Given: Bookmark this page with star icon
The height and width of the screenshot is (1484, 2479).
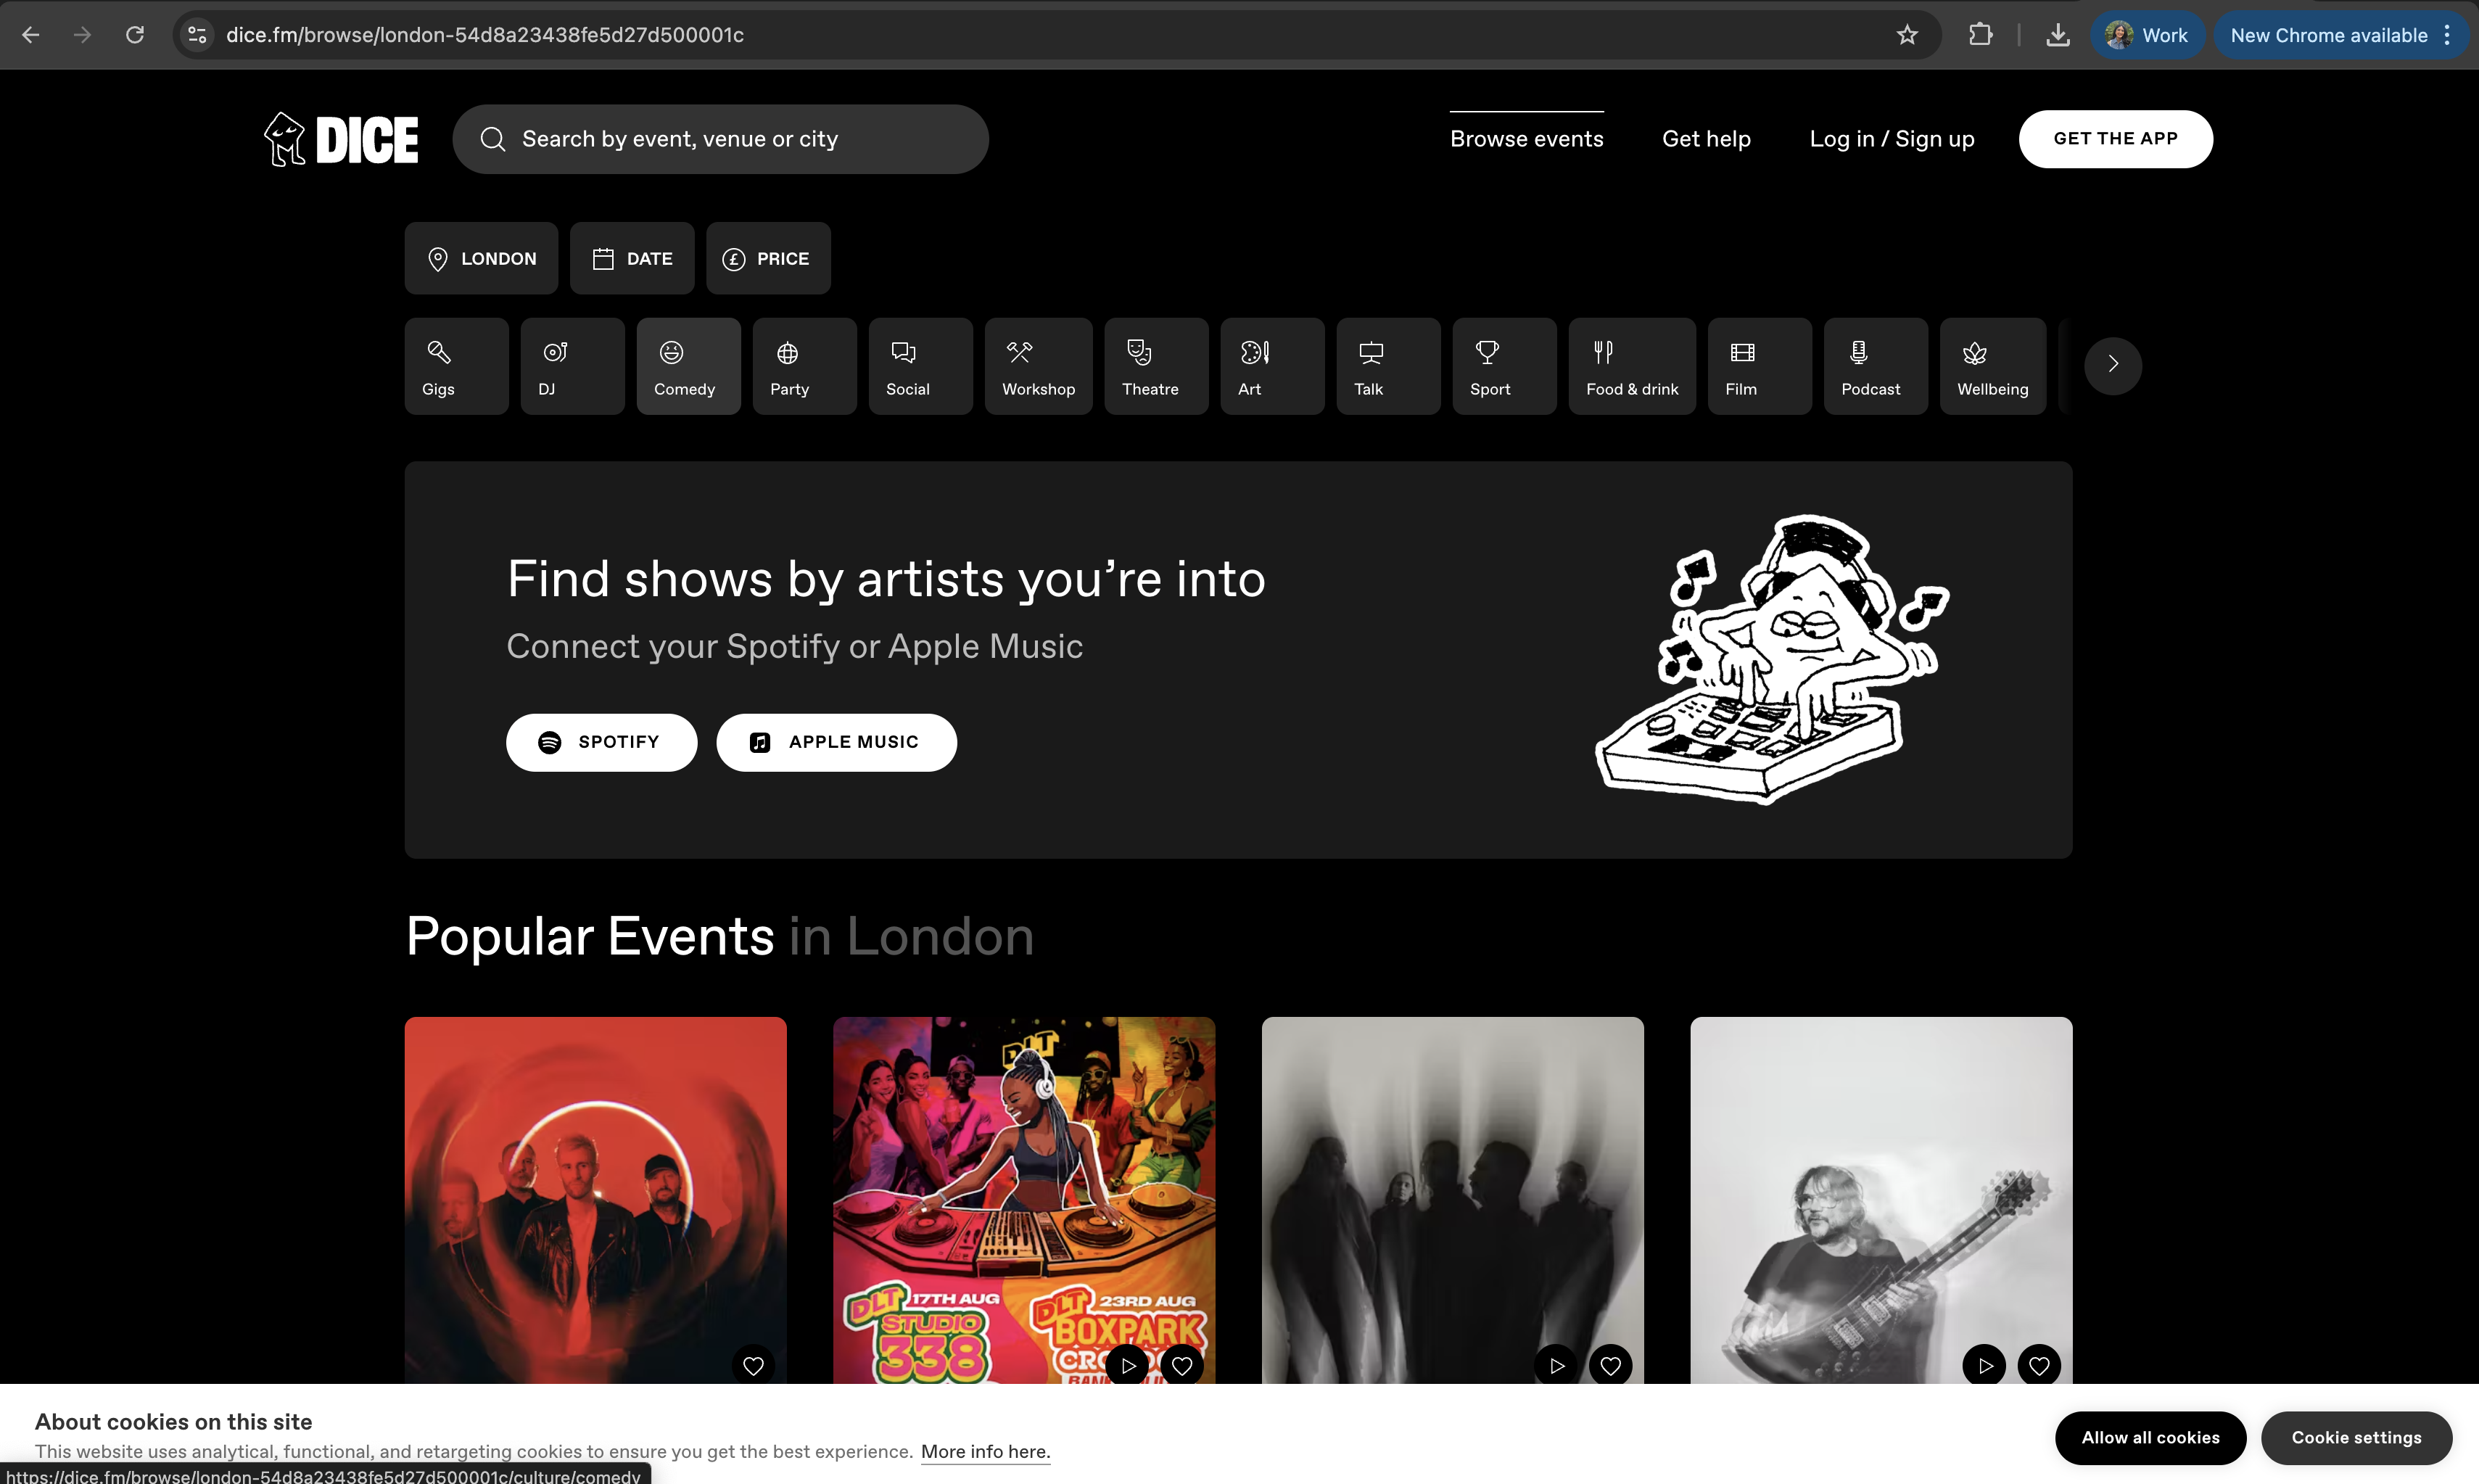Looking at the screenshot, I should click(1907, 35).
